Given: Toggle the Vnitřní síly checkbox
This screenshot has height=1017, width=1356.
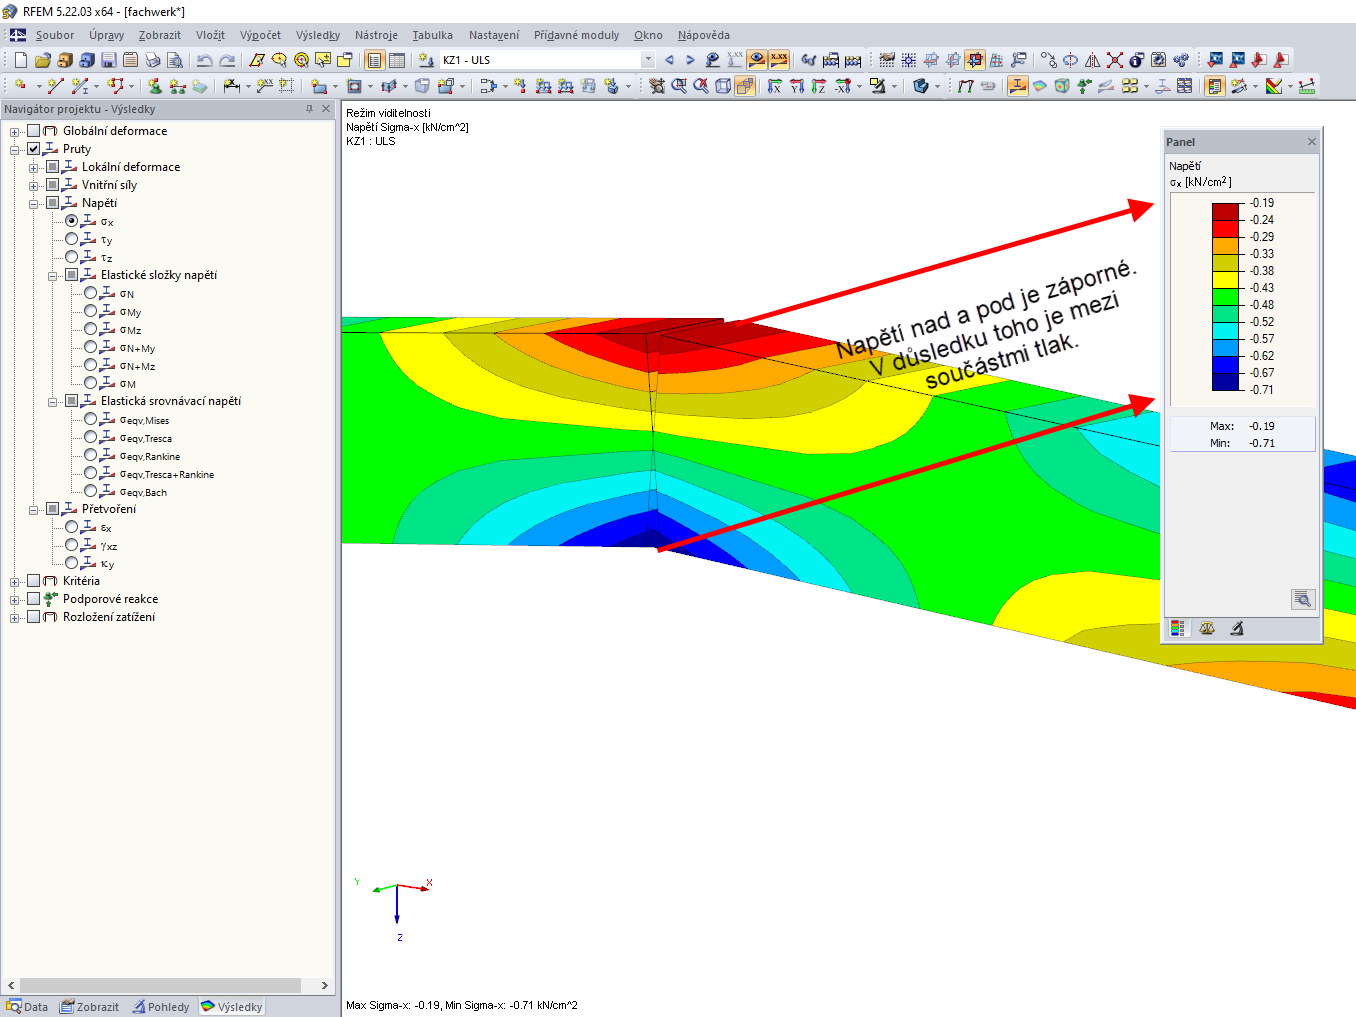Looking at the screenshot, I should tap(53, 185).
